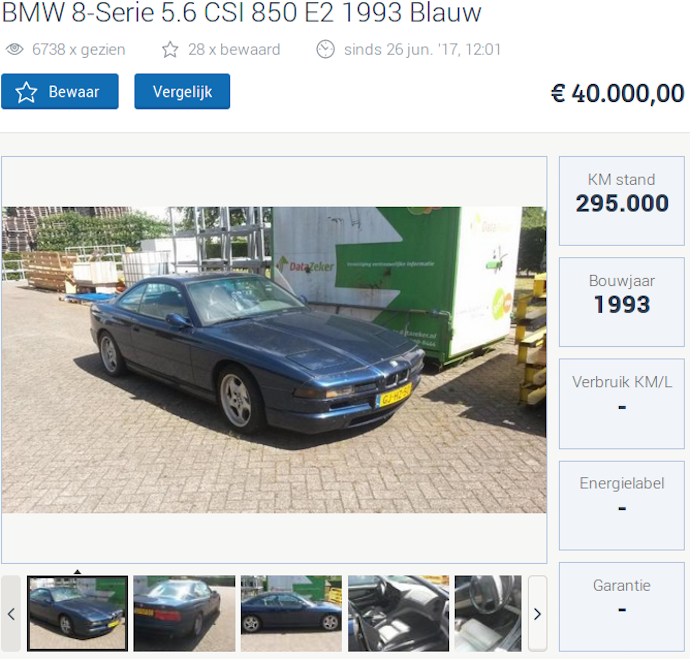Click the star icon in Bewaar button
690x659 pixels.
pyautogui.click(x=26, y=92)
